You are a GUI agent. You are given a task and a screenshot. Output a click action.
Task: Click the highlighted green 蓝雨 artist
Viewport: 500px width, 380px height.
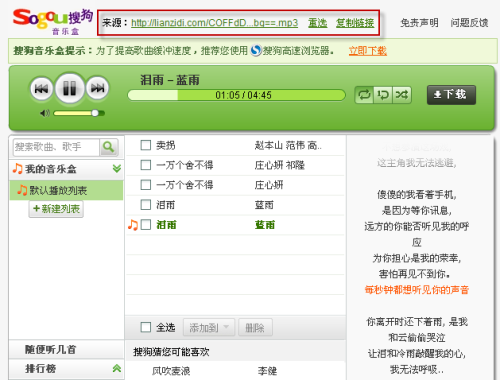265,225
